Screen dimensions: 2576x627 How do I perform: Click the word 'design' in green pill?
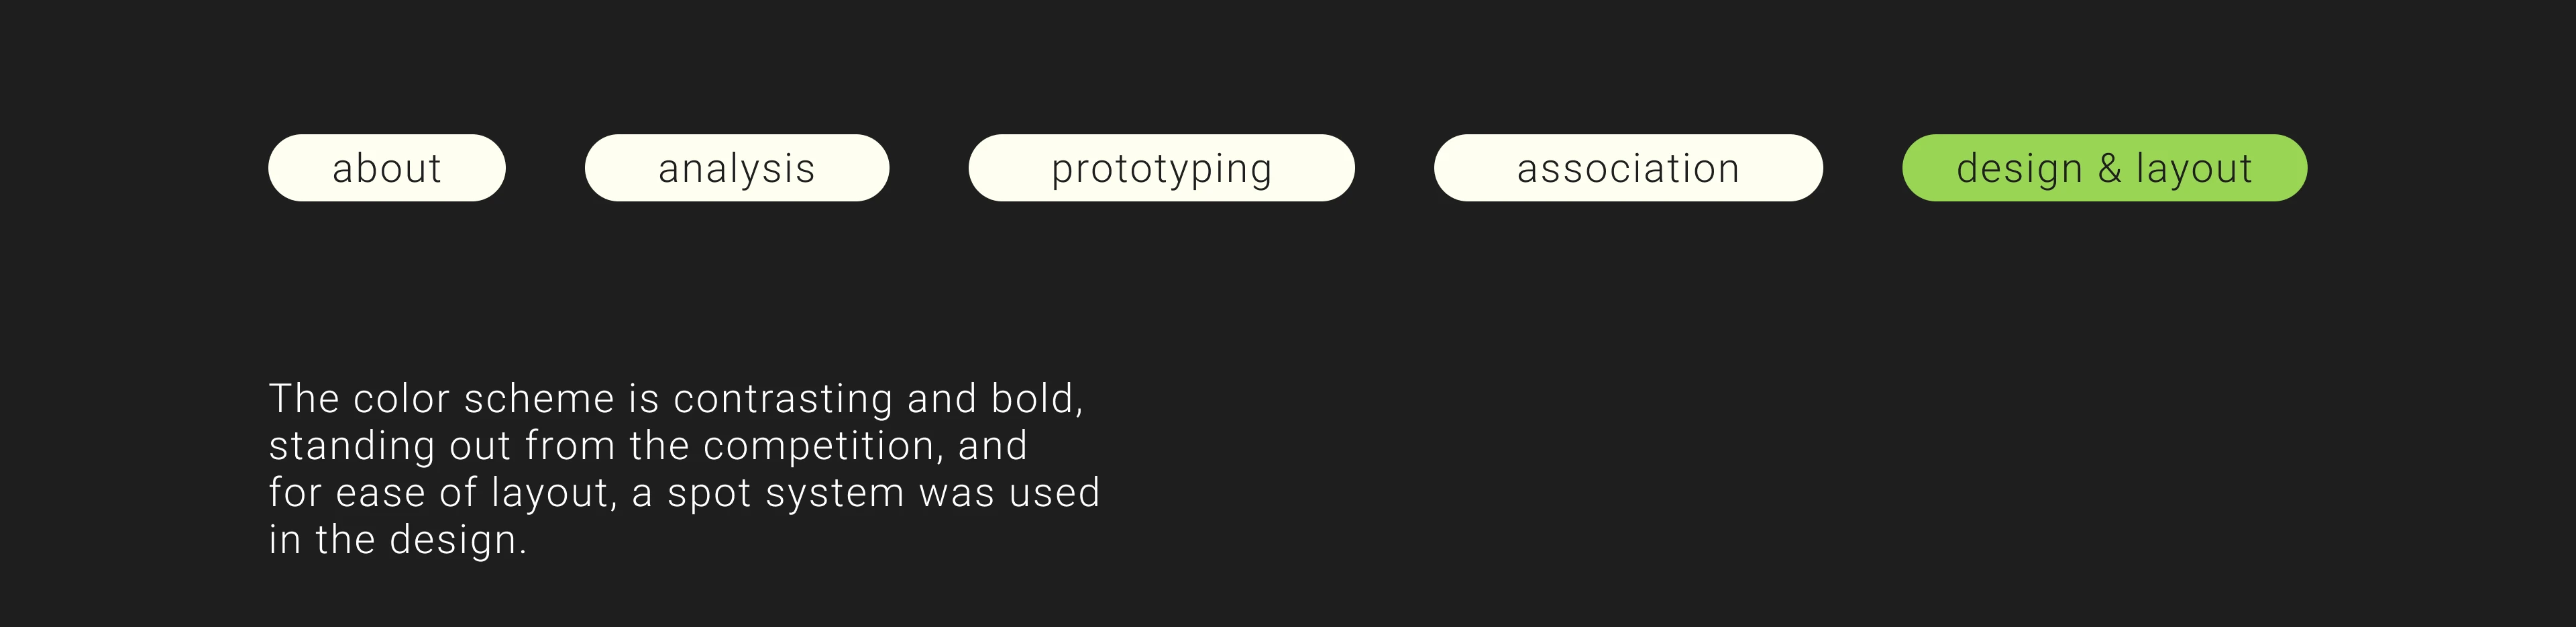click(2020, 170)
